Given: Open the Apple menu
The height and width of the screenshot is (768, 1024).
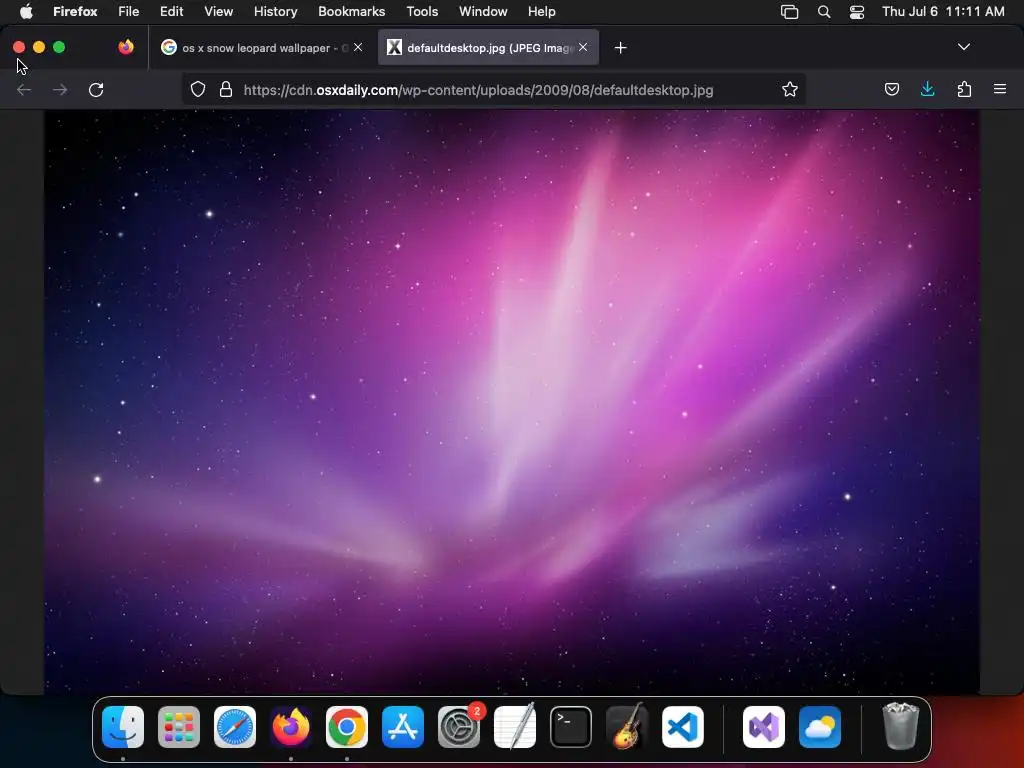Looking at the screenshot, I should pyautogui.click(x=26, y=12).
